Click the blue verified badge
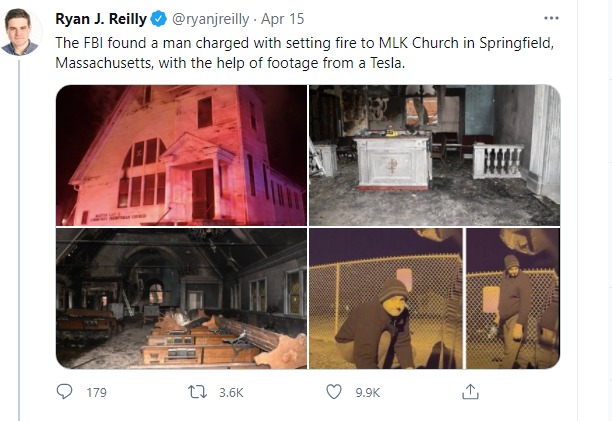The height and width of the screenshot is (421, 612). click(156, 18)
